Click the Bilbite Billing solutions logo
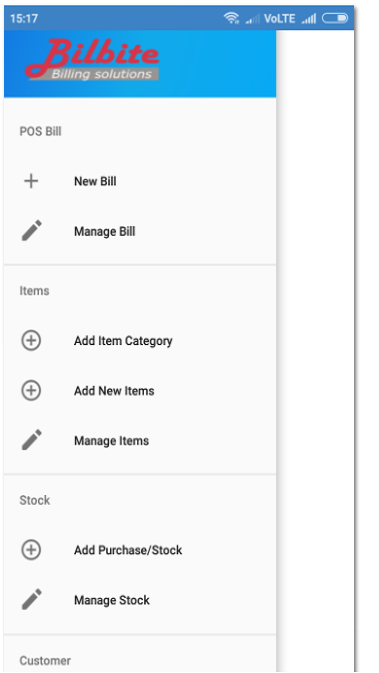The image size is (379, 673). pos(92,59)
